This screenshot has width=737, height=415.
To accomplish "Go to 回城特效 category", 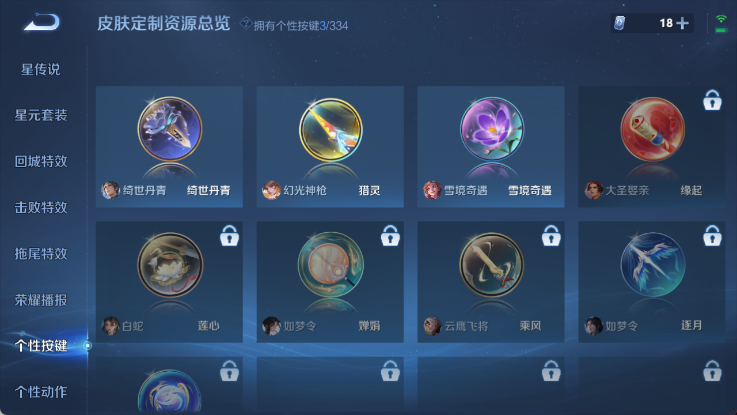I will coord(41,161).
